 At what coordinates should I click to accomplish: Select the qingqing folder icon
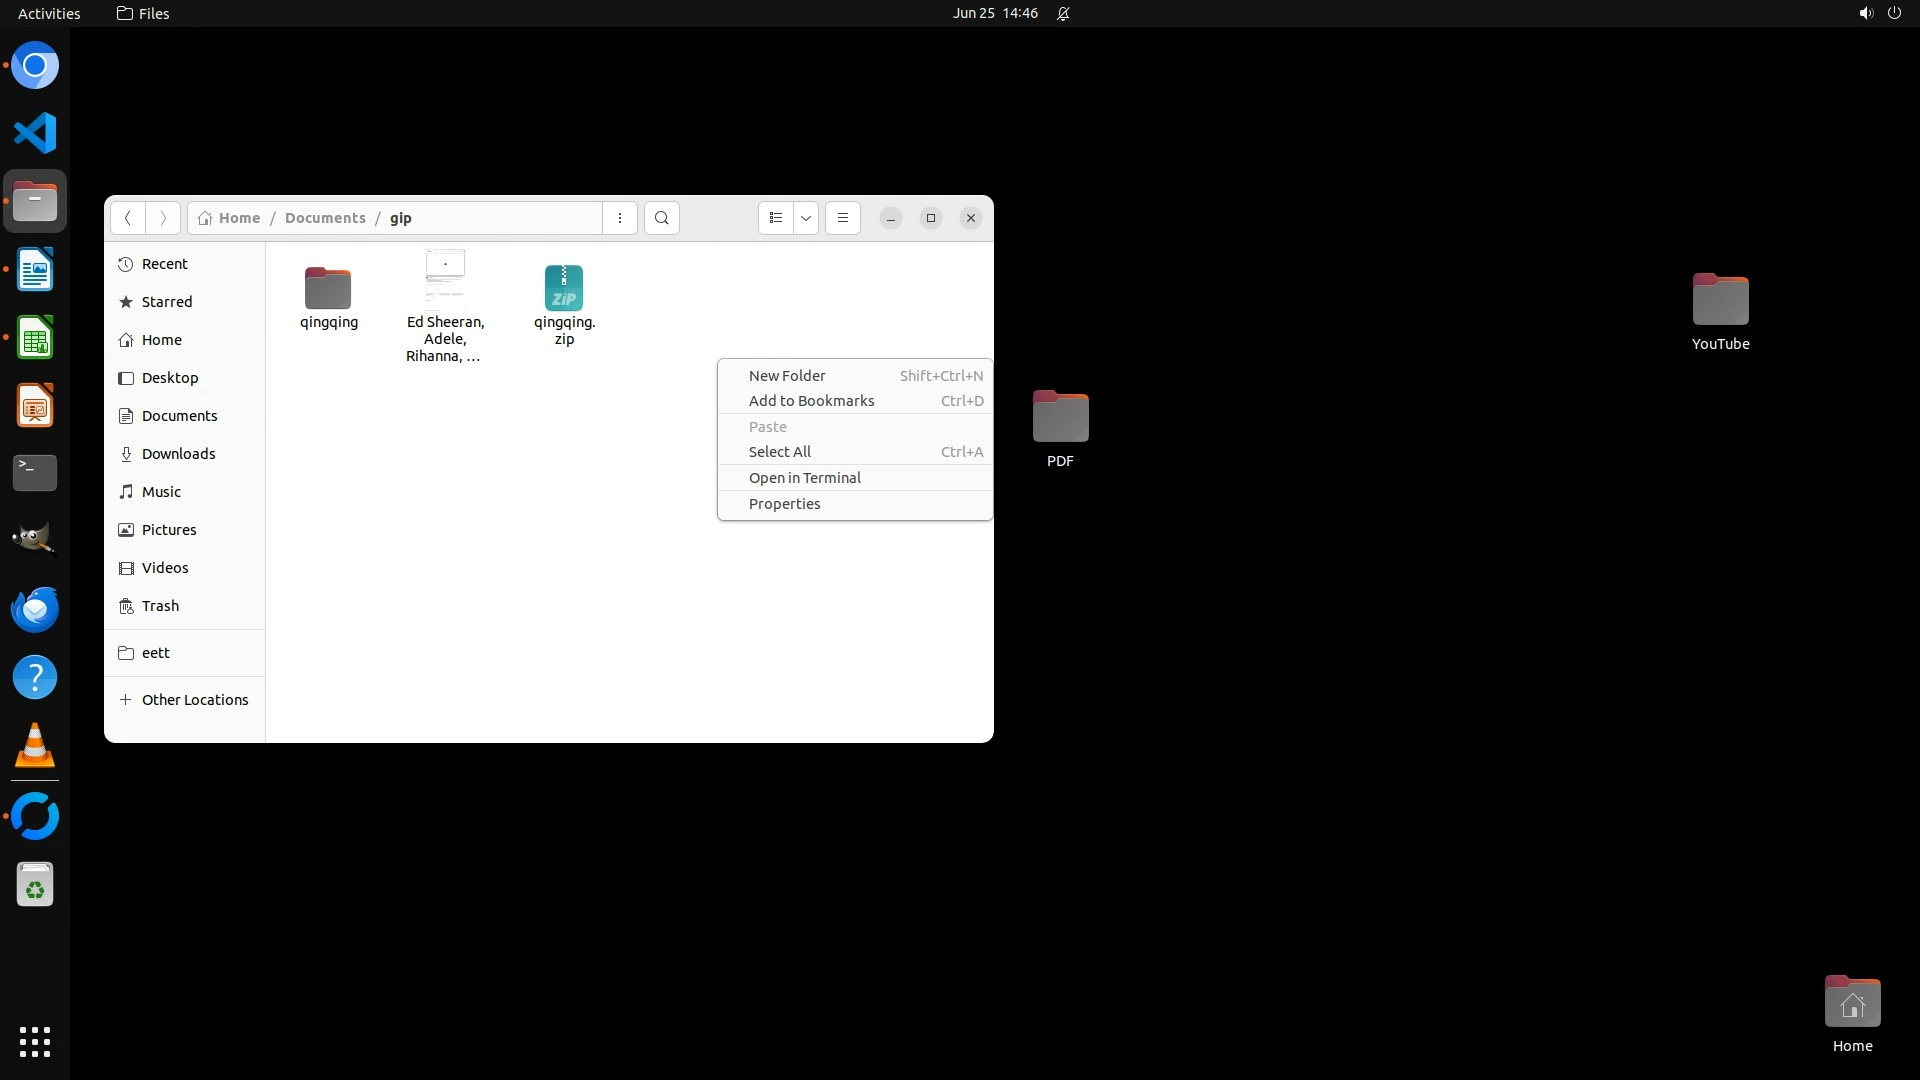pos(328,289)
